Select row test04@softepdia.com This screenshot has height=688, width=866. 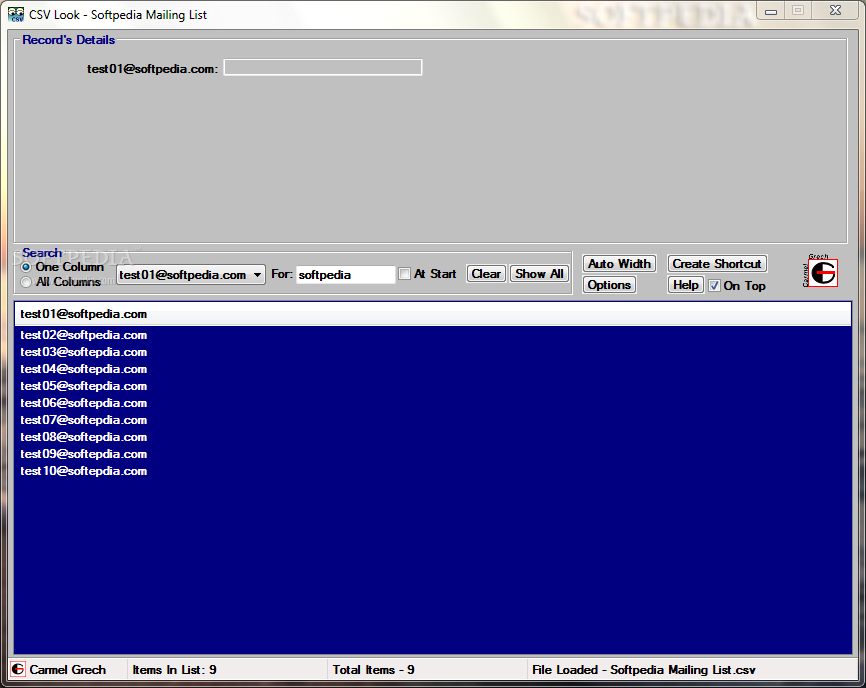coord(432,369)
